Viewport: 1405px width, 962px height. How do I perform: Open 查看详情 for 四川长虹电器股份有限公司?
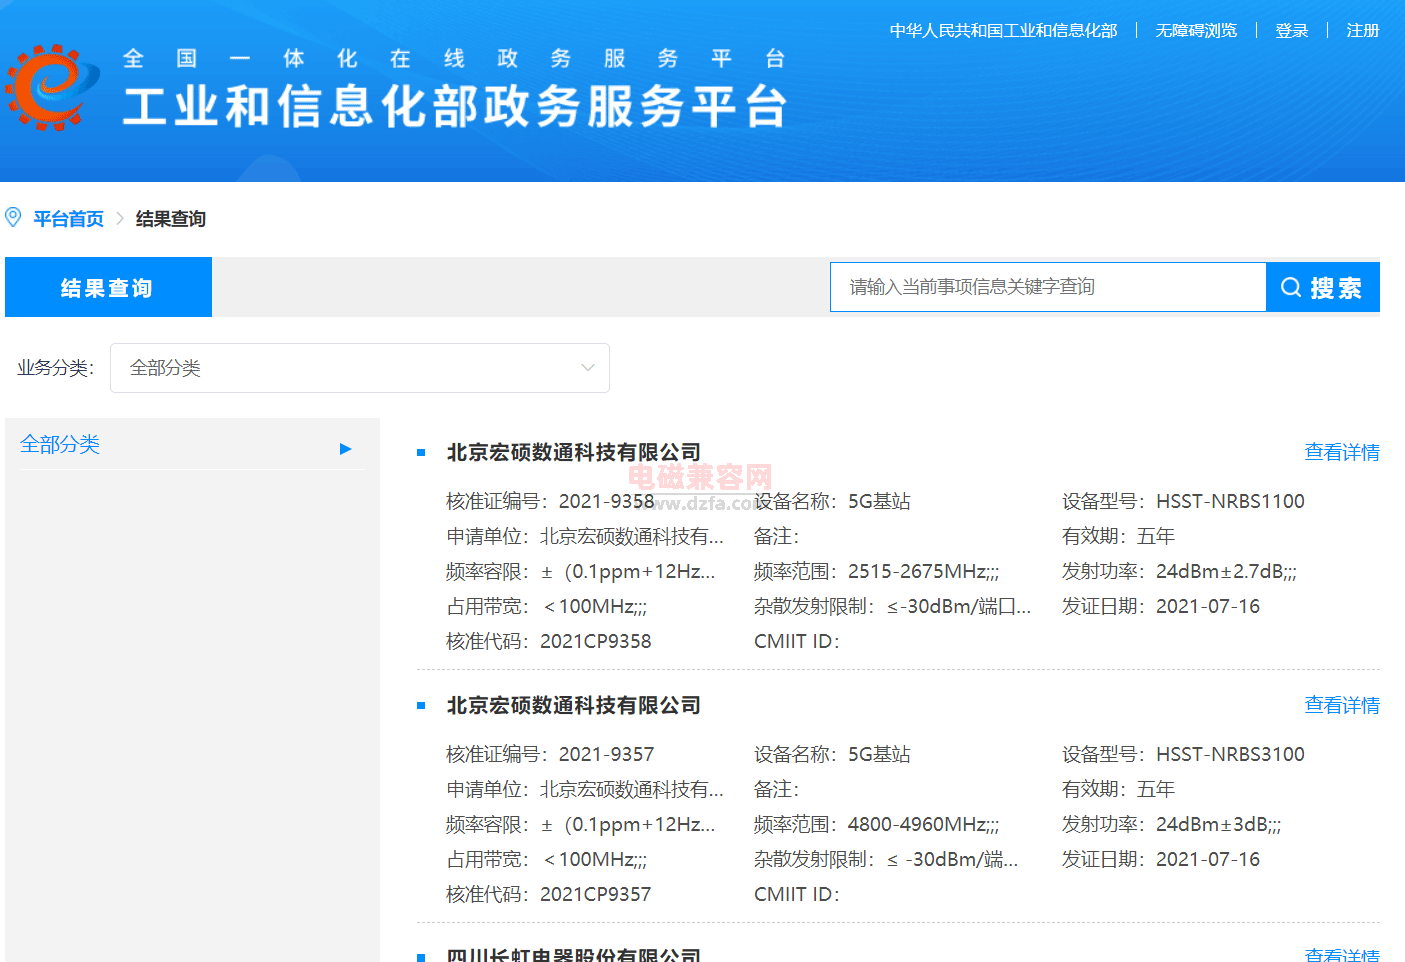point(1342,955)
